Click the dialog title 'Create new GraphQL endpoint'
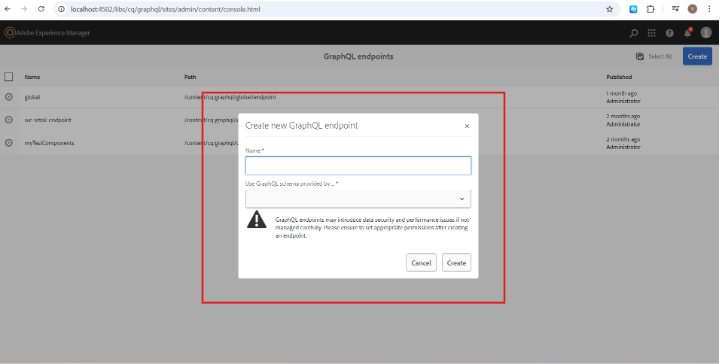 click(x=301, y=125)
